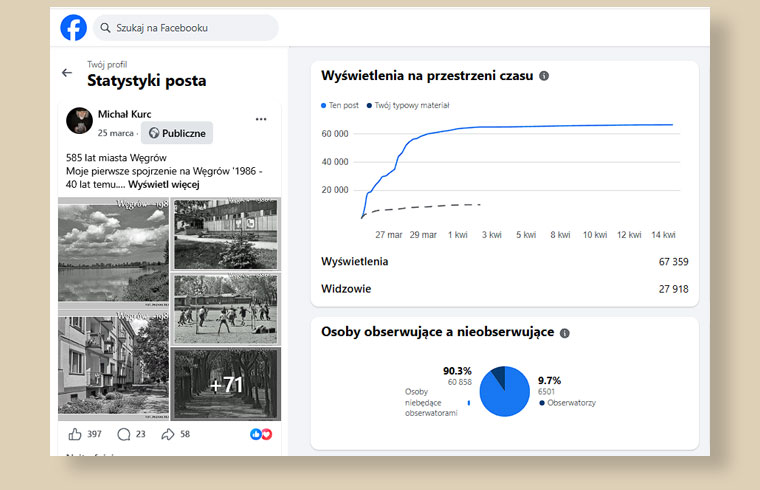The height and width of the screenshot is (490, 760).
Task: Open the like and heart reactions list
Action: [261, 434]
